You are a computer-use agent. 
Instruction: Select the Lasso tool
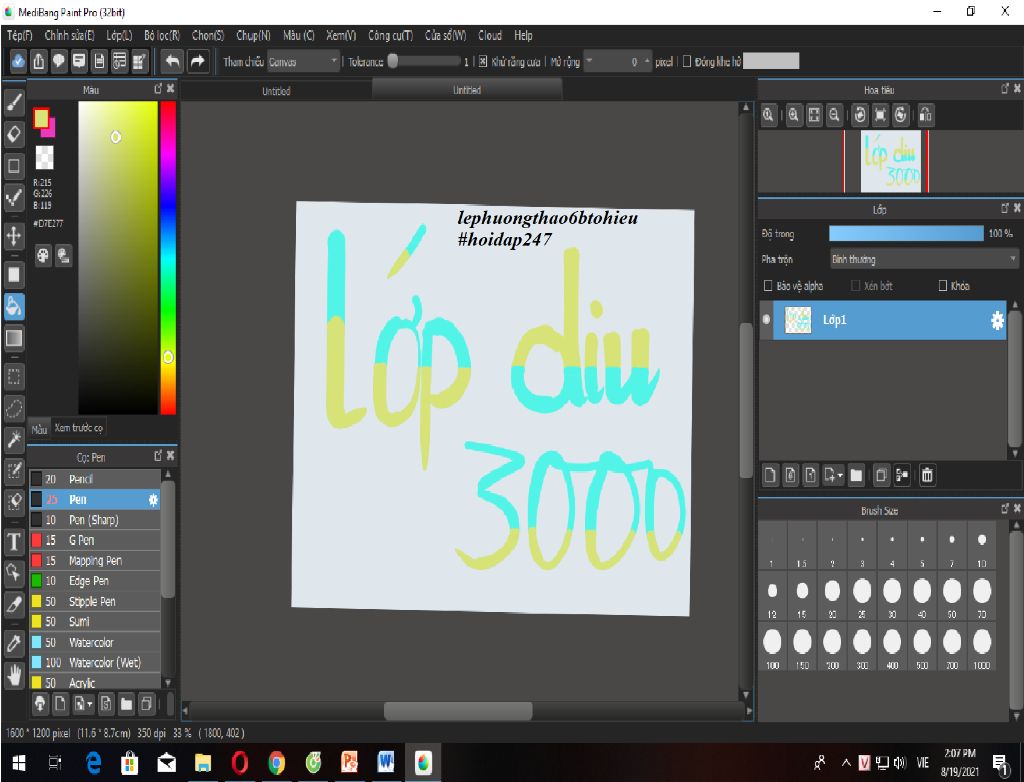tap(14, 408)
